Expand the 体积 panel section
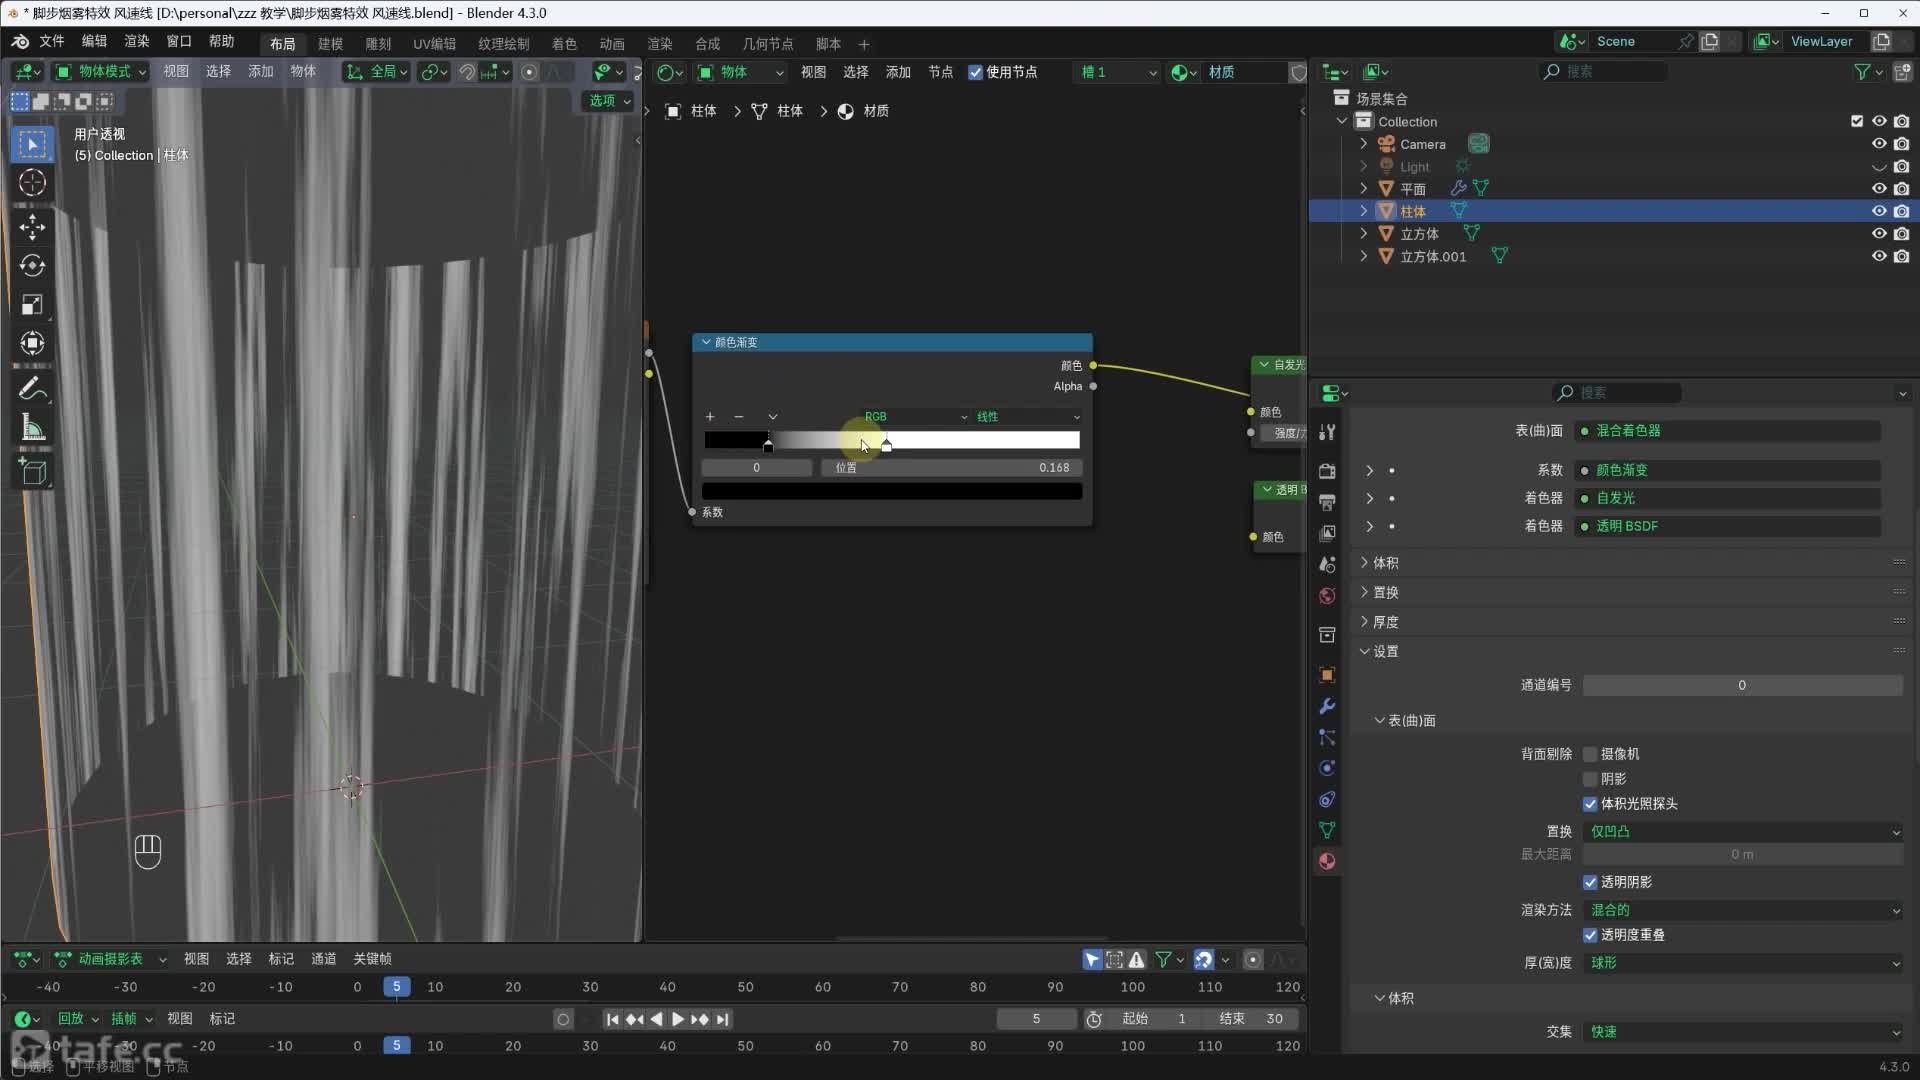This screenshot has height=1080, width=1920. pos(1385,563)
